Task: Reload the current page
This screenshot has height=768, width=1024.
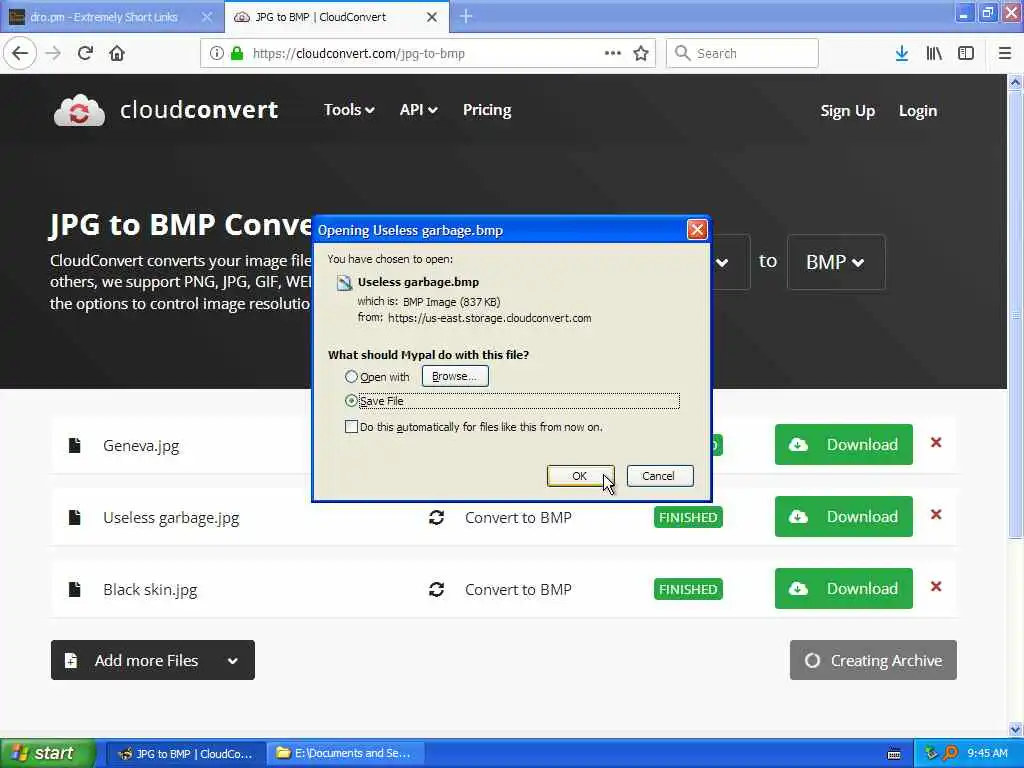Action: point(86,54)
